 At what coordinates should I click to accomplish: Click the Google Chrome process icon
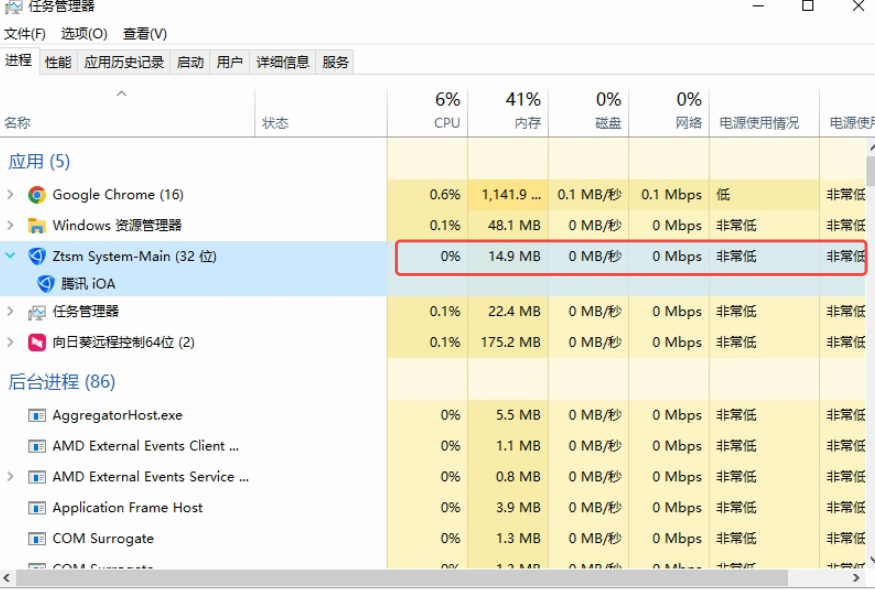click(37, 195)
